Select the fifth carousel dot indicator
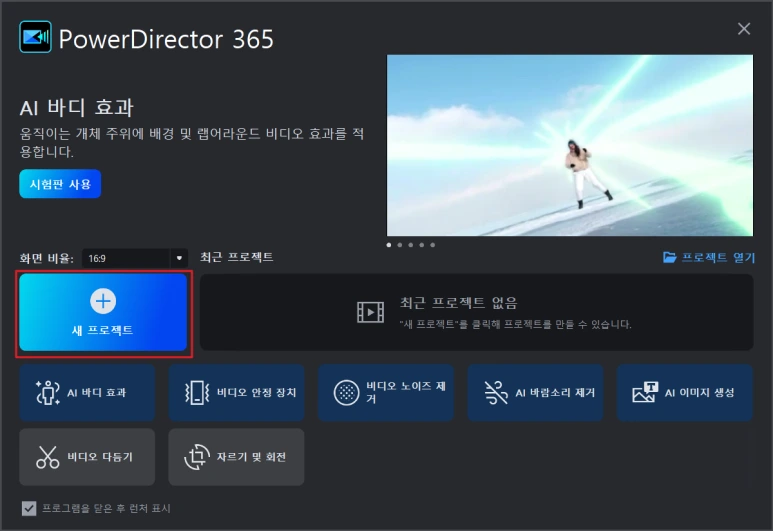This screenshot has width=773, height=531. [x=432, y=245]
